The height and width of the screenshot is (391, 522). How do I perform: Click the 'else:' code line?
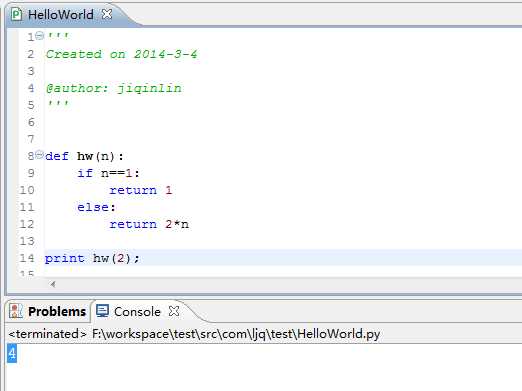[x=96, y=207]
